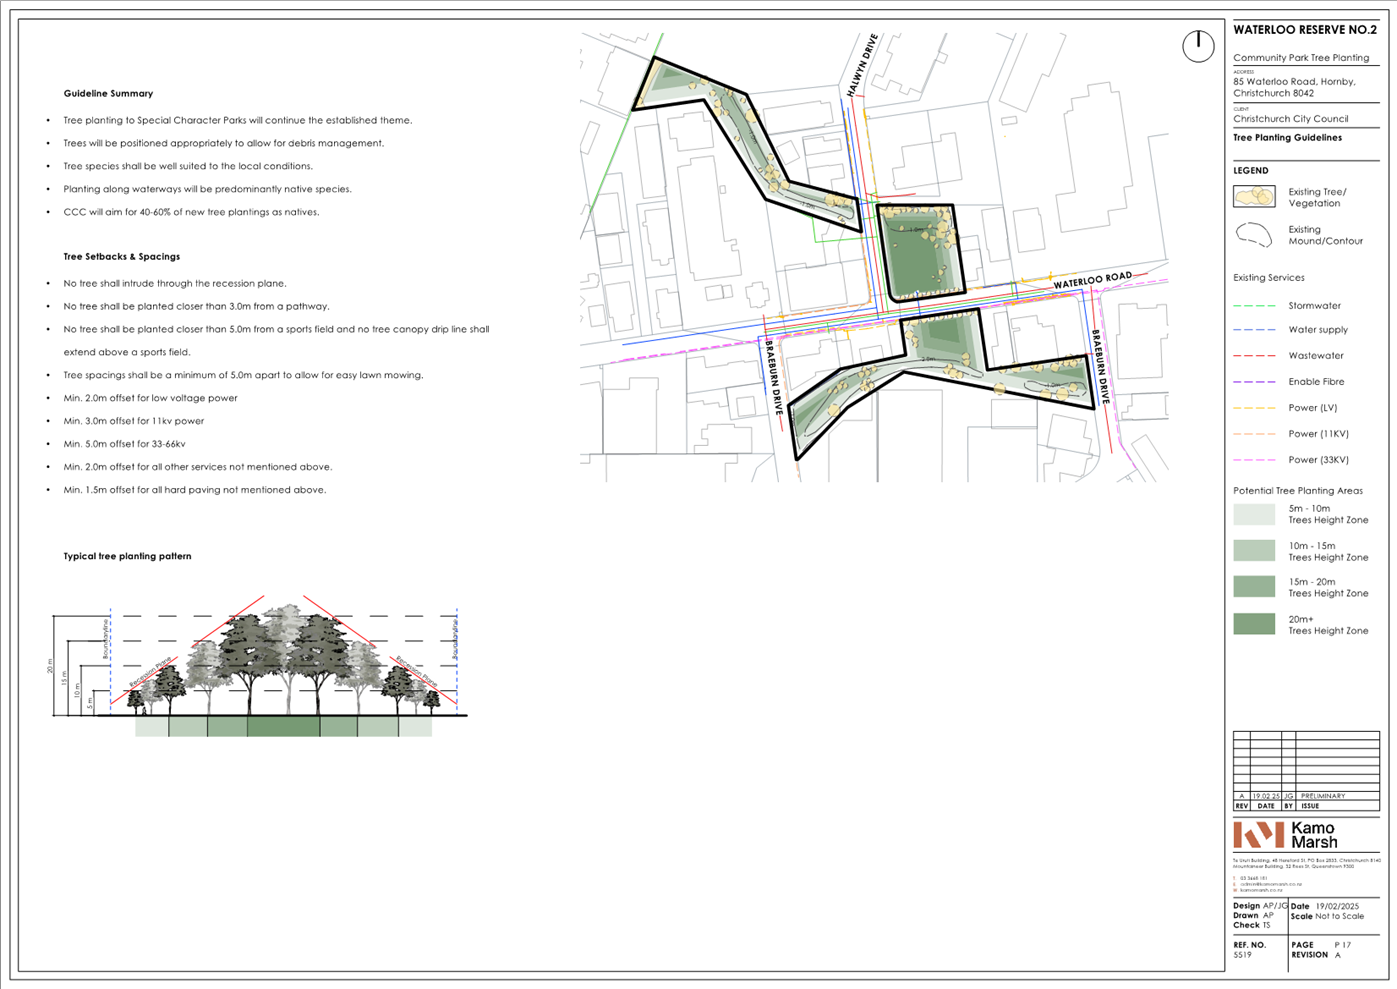
Task: Click the Wastewater red dashed line sample
Action: (1254, 356)
